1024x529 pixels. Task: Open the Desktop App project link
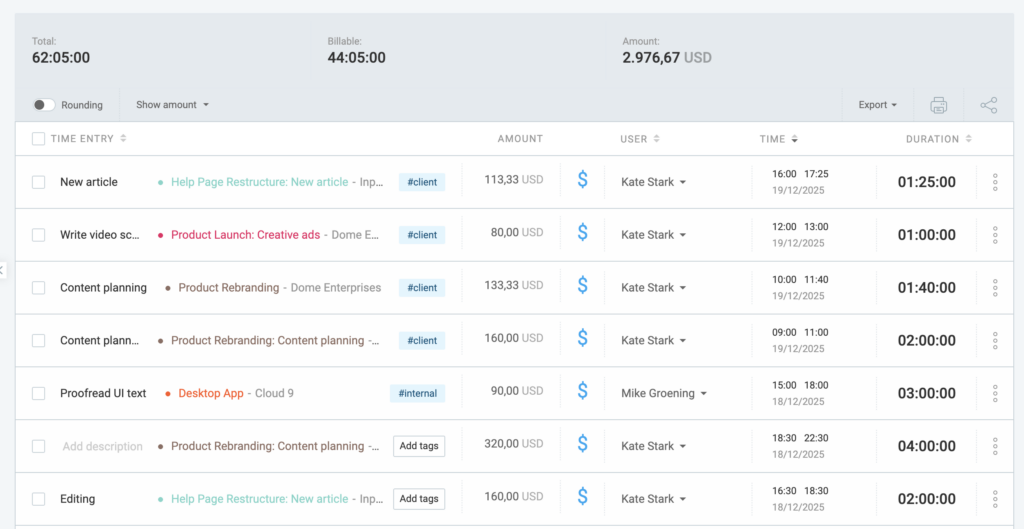(x=210, y=393)
